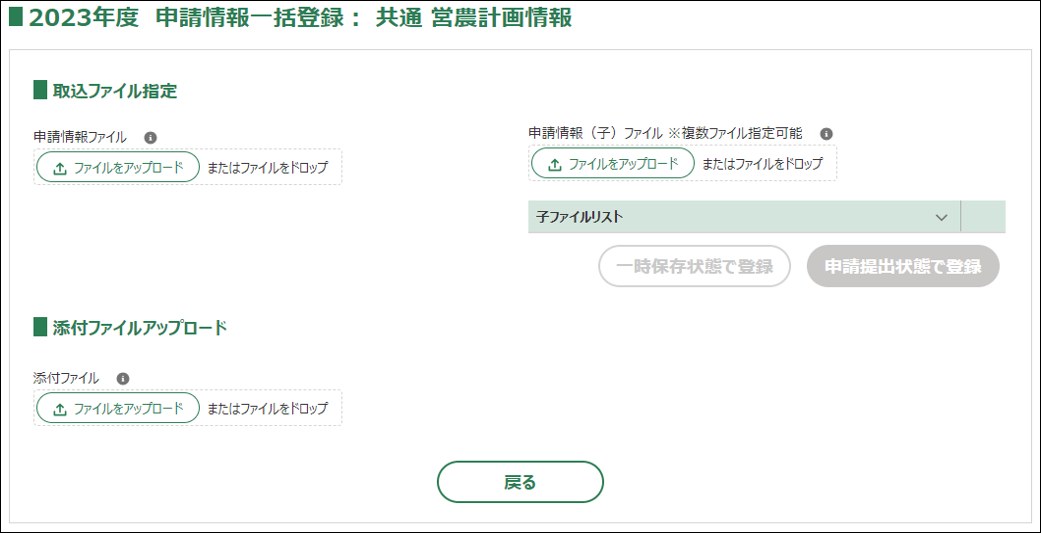
Task: Click the 申請提出状態で登録 button
Action: (x=902, y=266)
